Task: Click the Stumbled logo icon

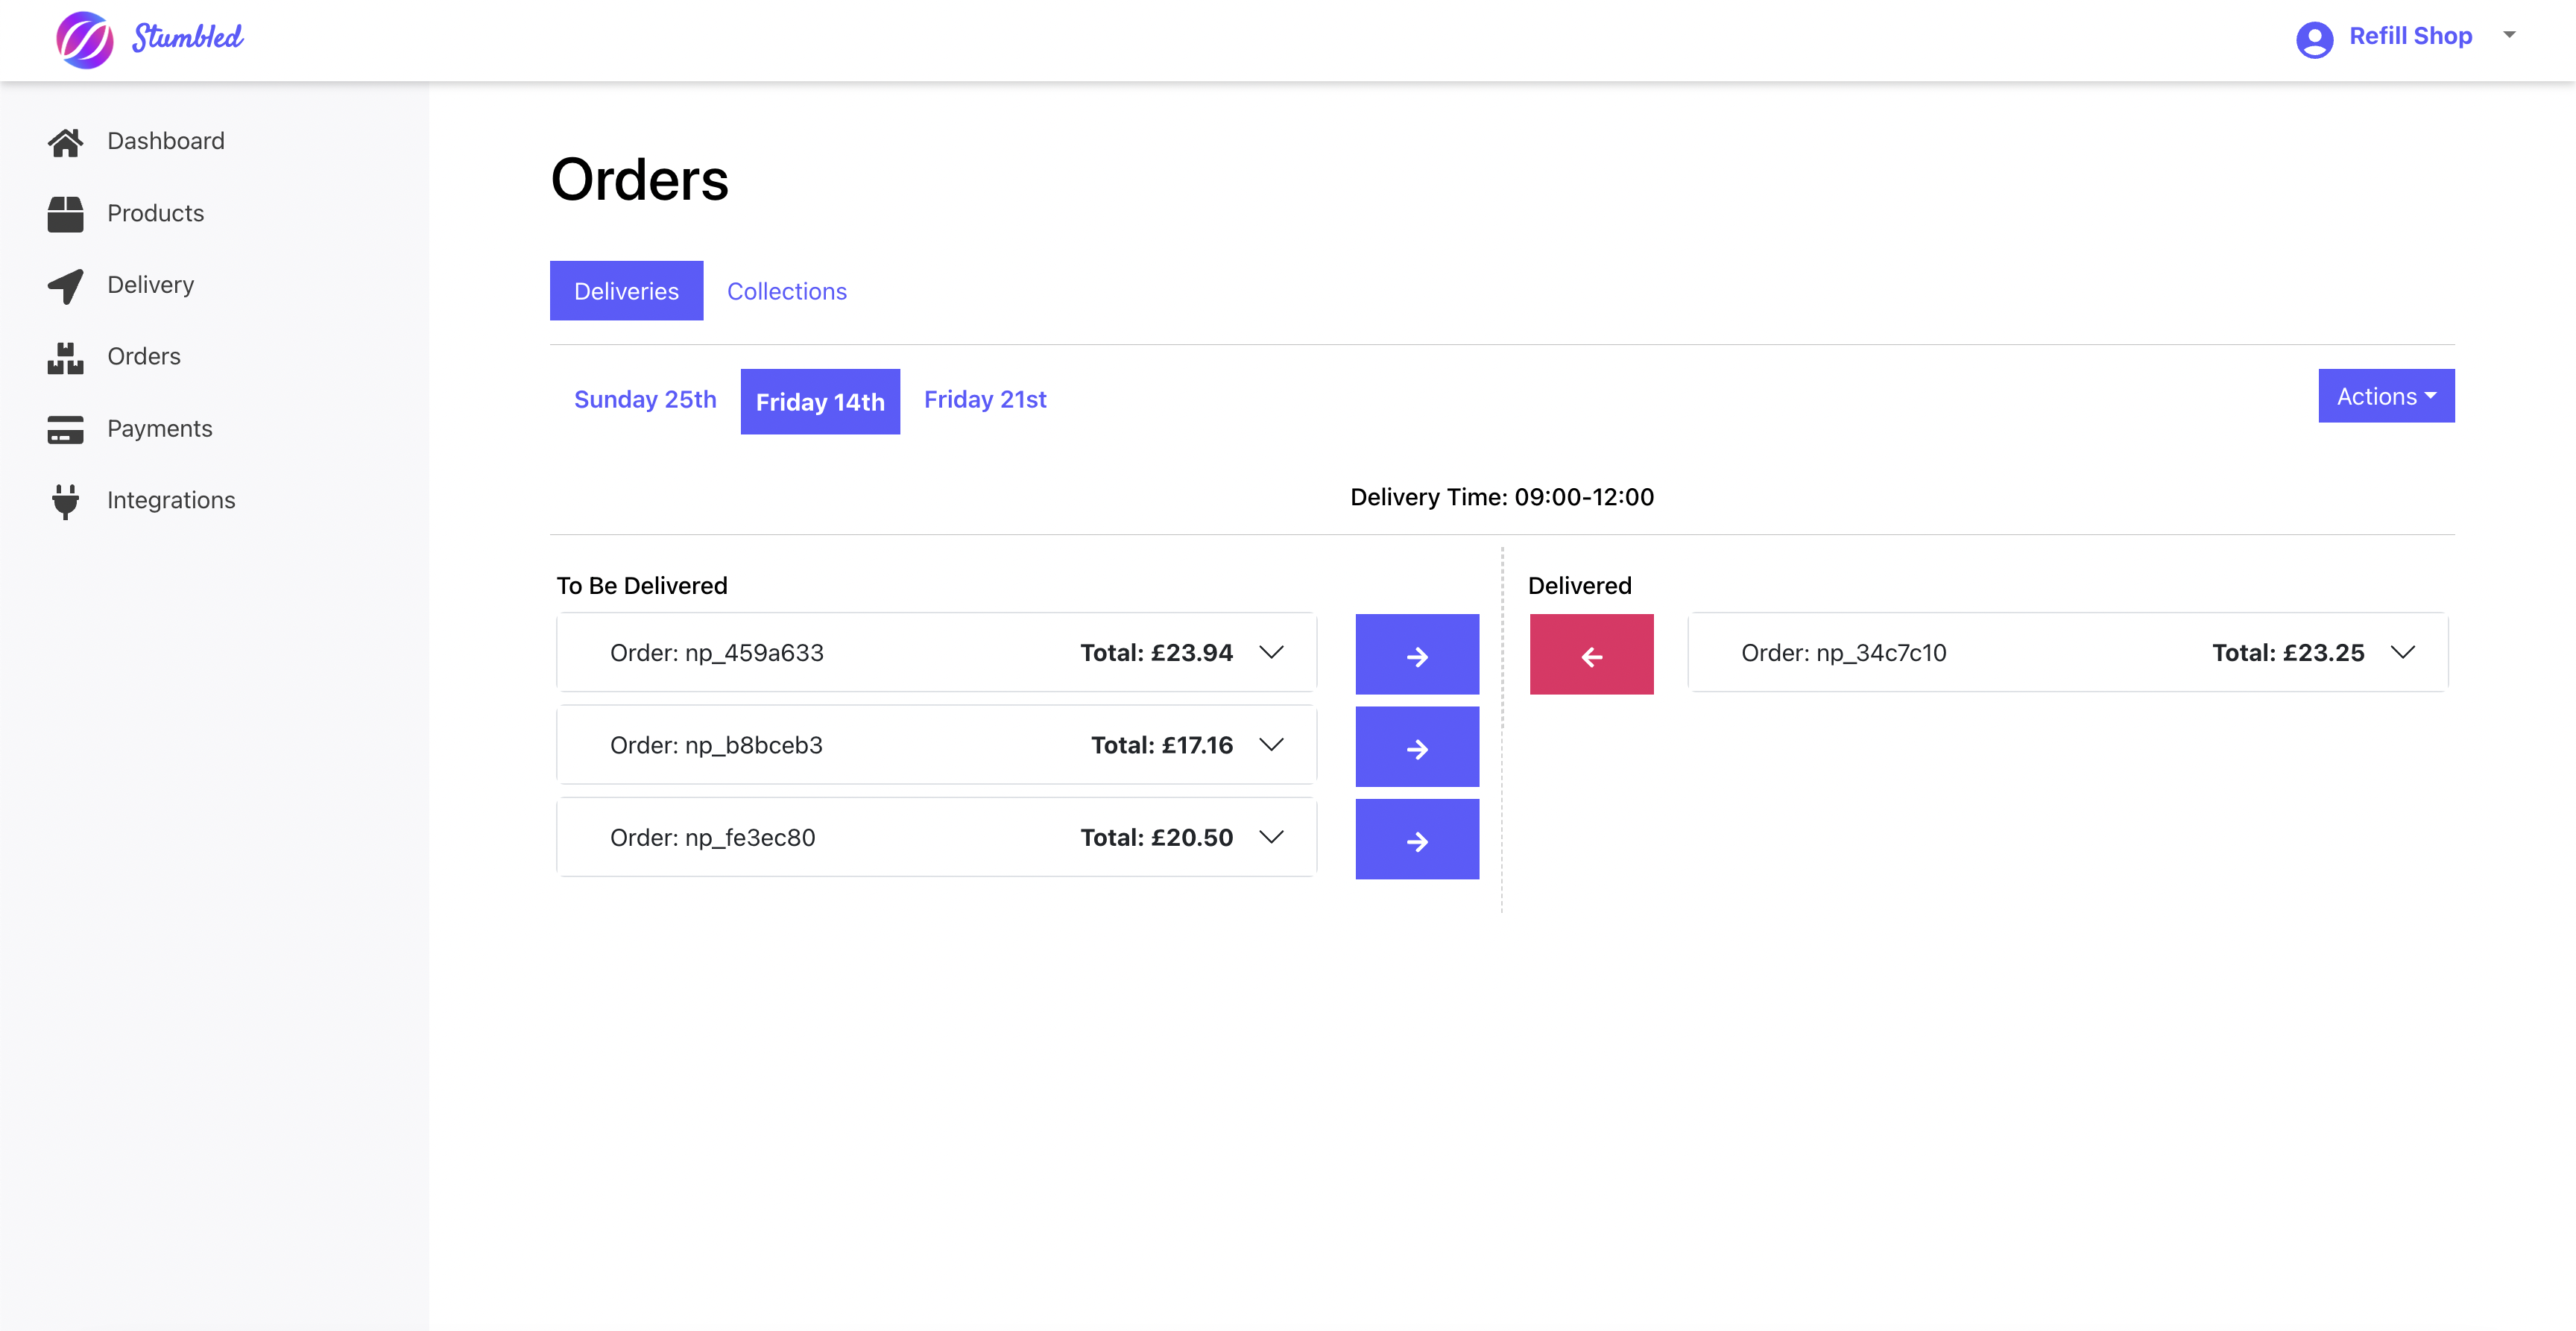Action: pos(85,40)
